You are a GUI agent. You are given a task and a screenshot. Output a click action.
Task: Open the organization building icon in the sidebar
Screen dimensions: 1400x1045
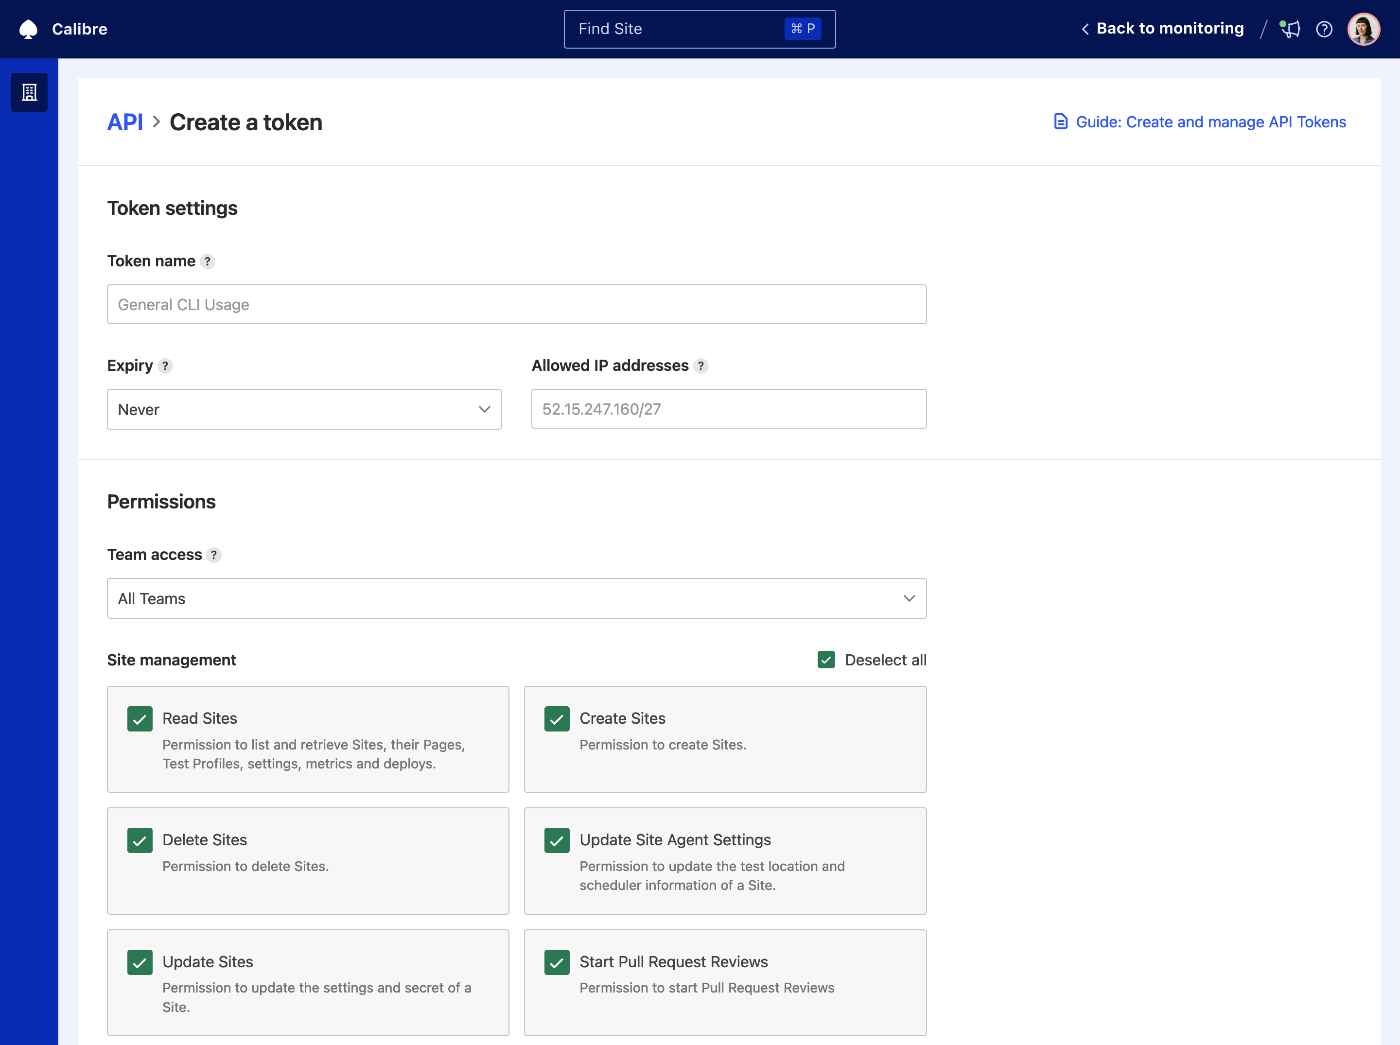(x=28, y=92)
